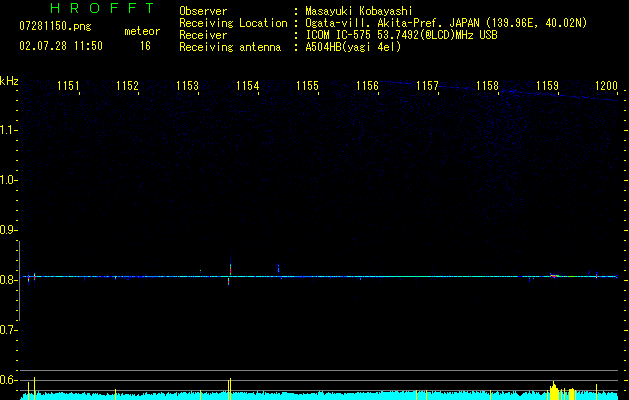Click the 1154 time axis label

click(x=248, y=85)
